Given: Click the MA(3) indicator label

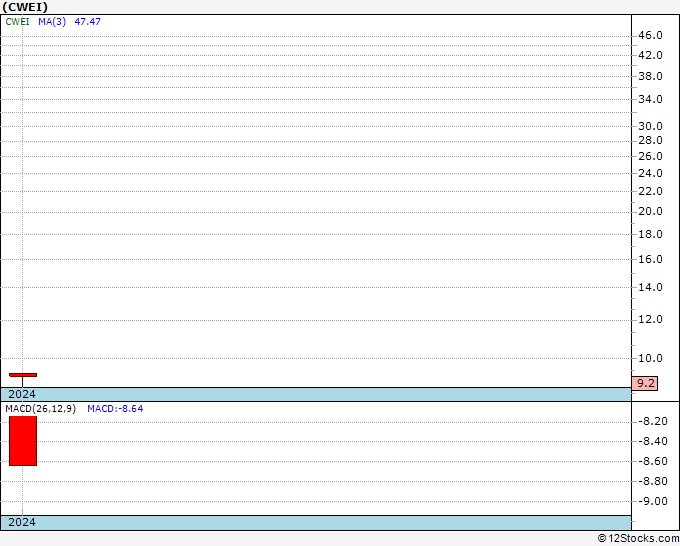Looking at the screenshot, I should pyautogui.click(x=52, y=22).
